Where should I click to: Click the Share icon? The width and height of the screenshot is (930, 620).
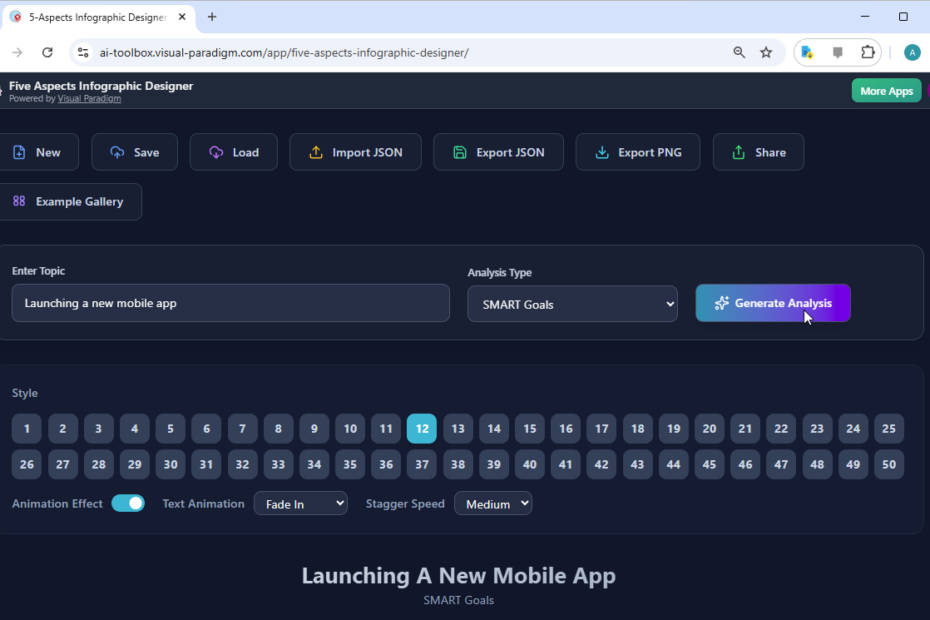739,153
